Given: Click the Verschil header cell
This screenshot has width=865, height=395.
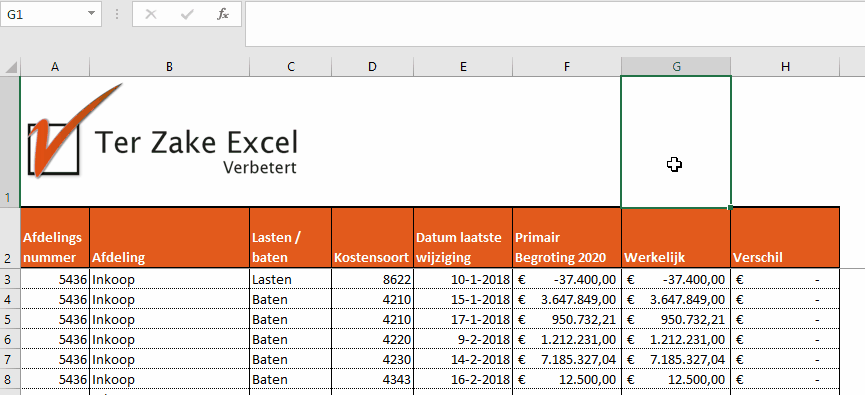Looking at the screenshot, I should [785, 238].
